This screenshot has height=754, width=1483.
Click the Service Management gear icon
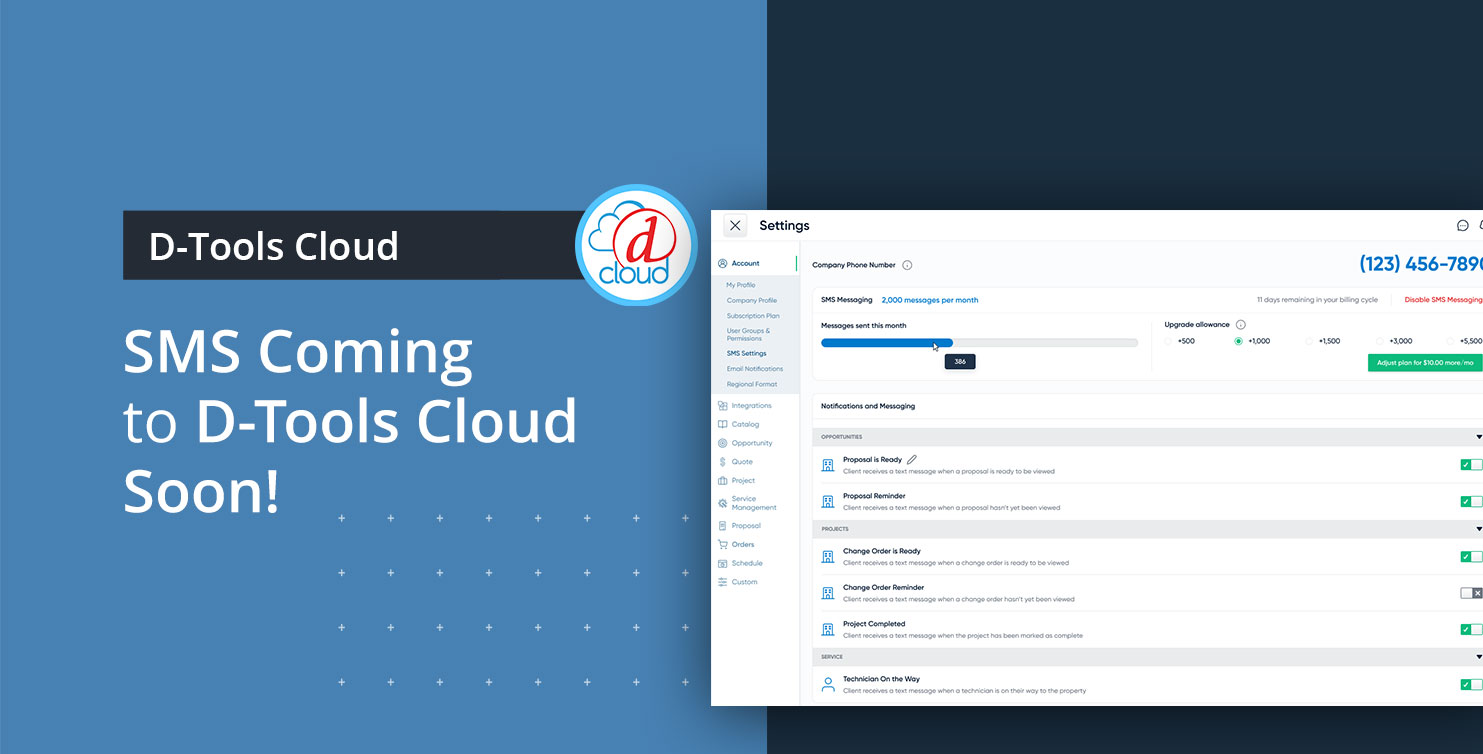tap(723, 503)
